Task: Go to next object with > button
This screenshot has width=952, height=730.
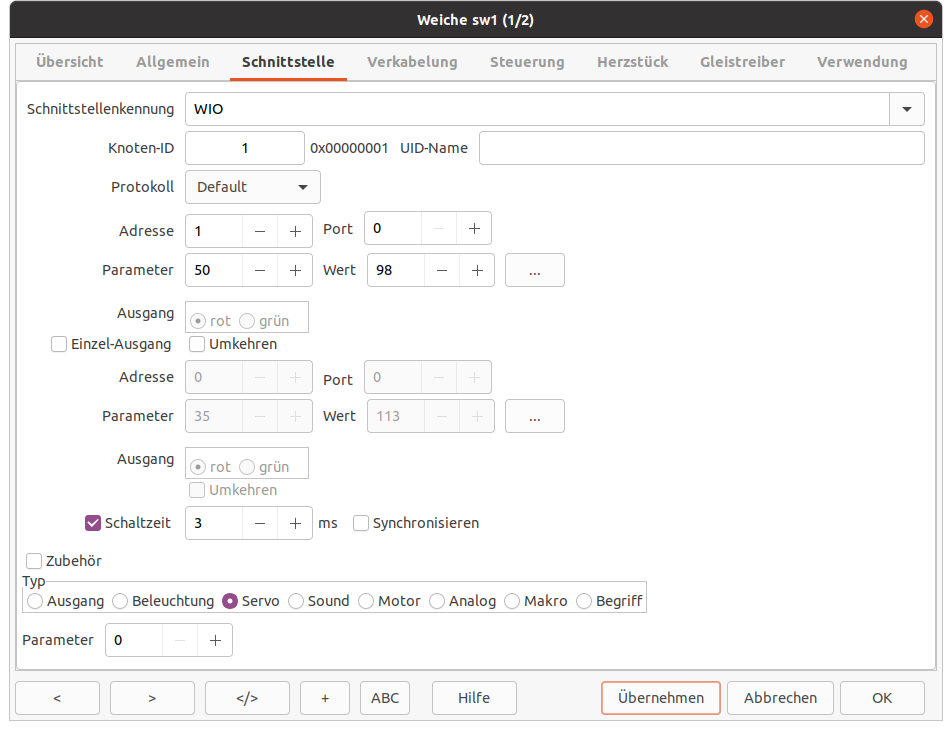Action: point(152,698)
